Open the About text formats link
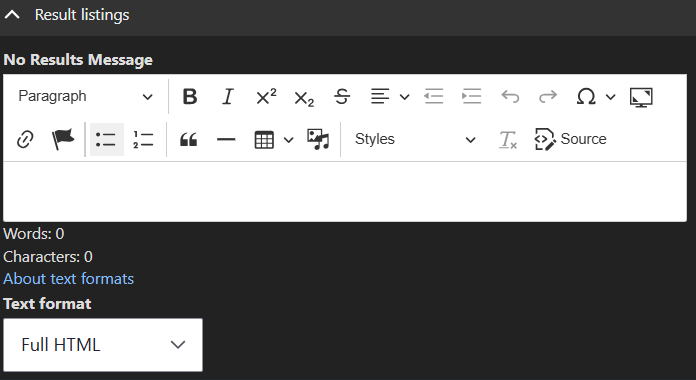 pyautogui.click(x=68, y=279)
